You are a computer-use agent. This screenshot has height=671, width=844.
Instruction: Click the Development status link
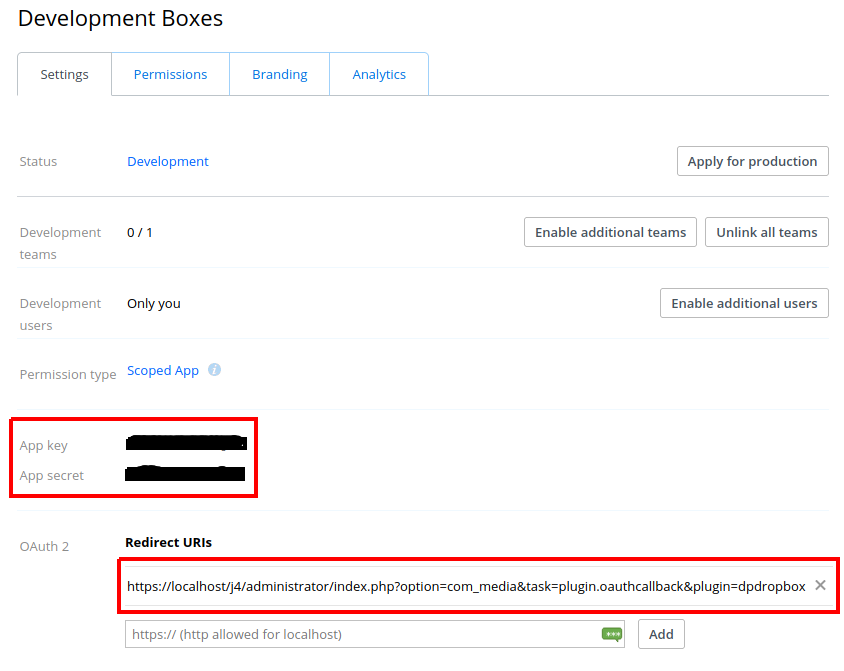click(168, 162)
